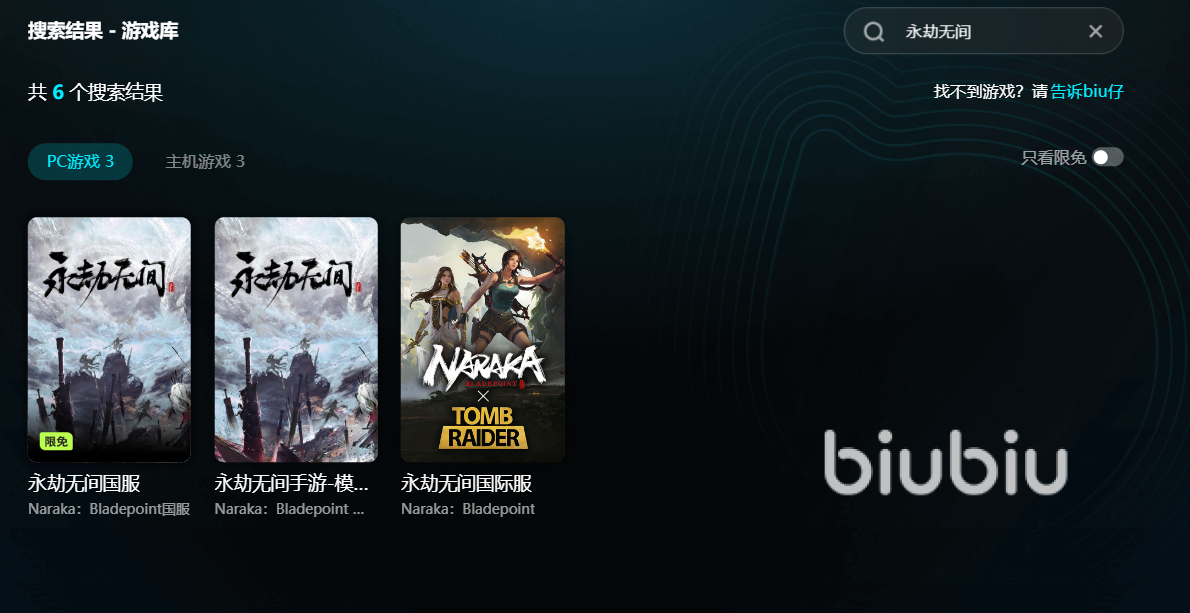Click the 搜索结果 - 游戏库 heading
Screen dimensions: 1190x613
click(x=103, y=31)
